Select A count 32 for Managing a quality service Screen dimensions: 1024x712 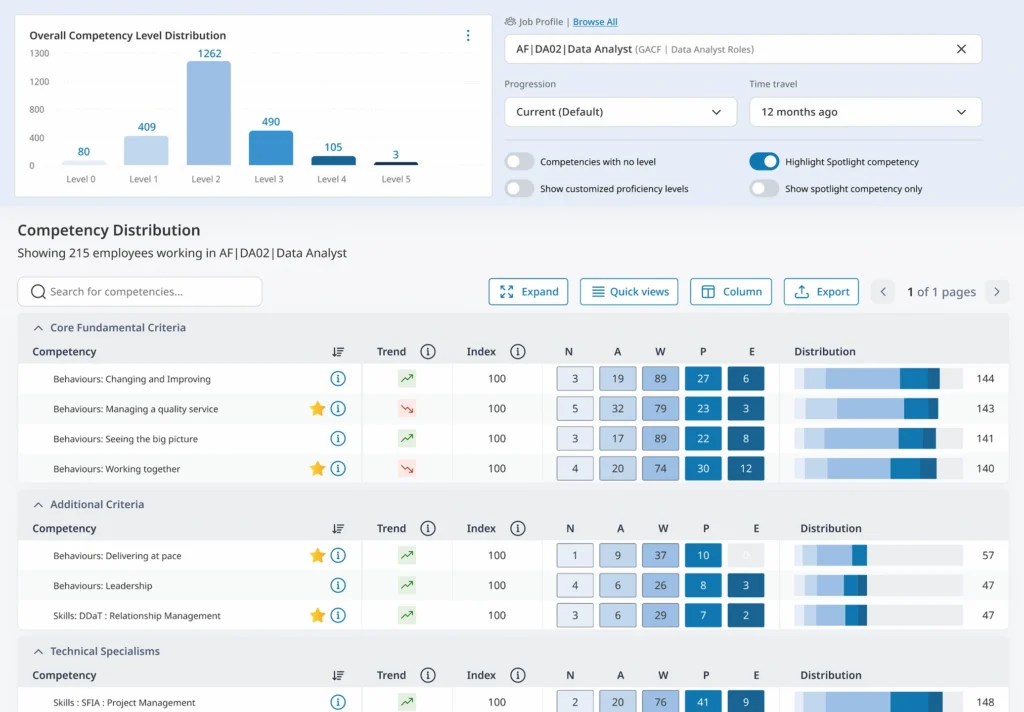tap(618, 409)
